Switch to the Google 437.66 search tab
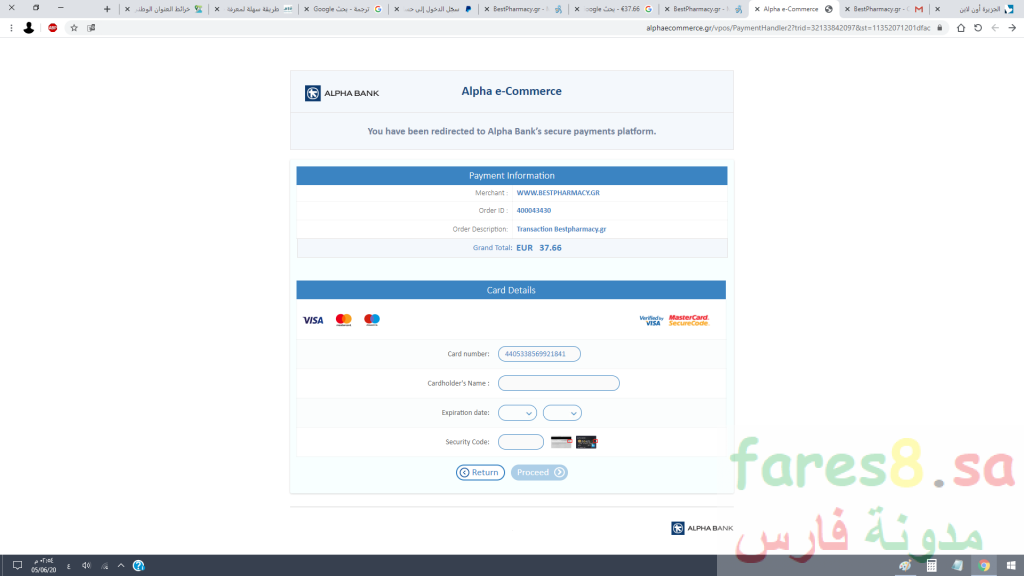 coord(614,9)
